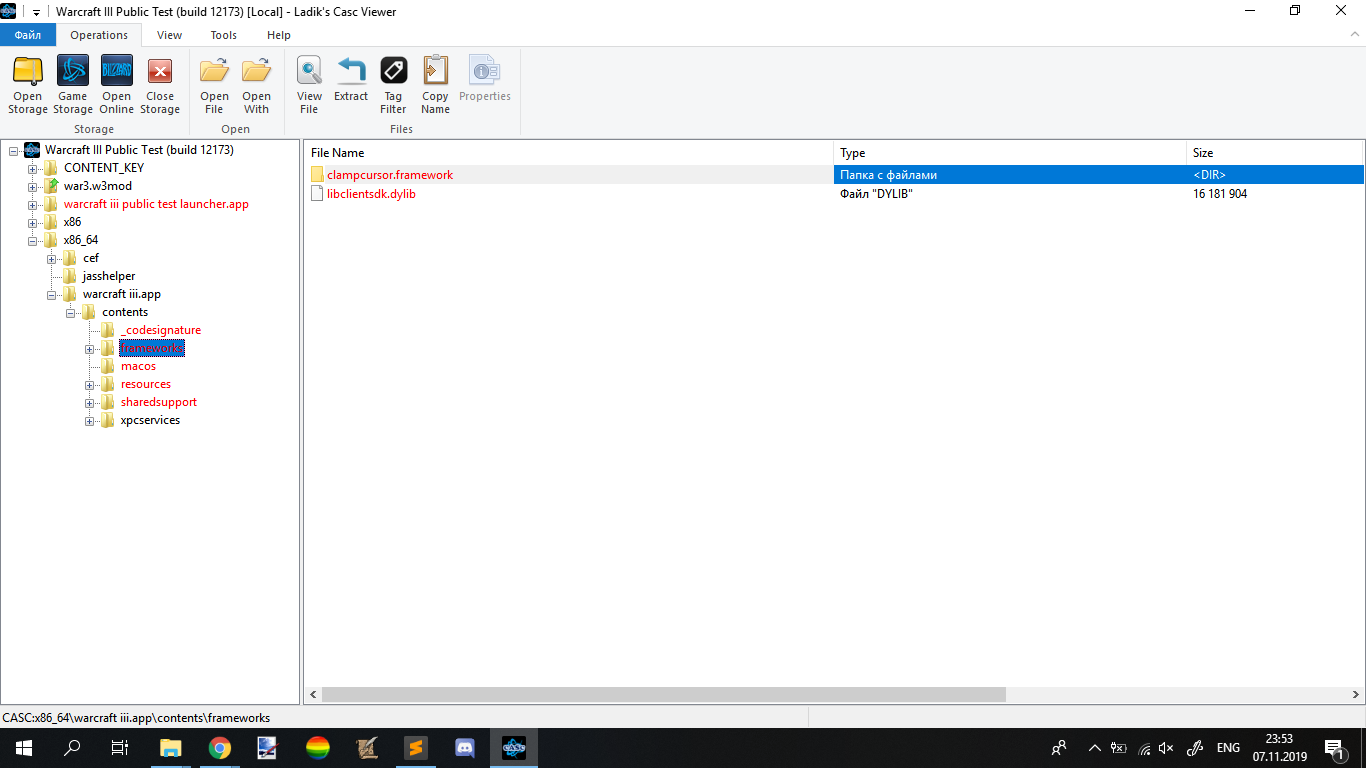Click the file list scroll left arrow

[313, 694]
